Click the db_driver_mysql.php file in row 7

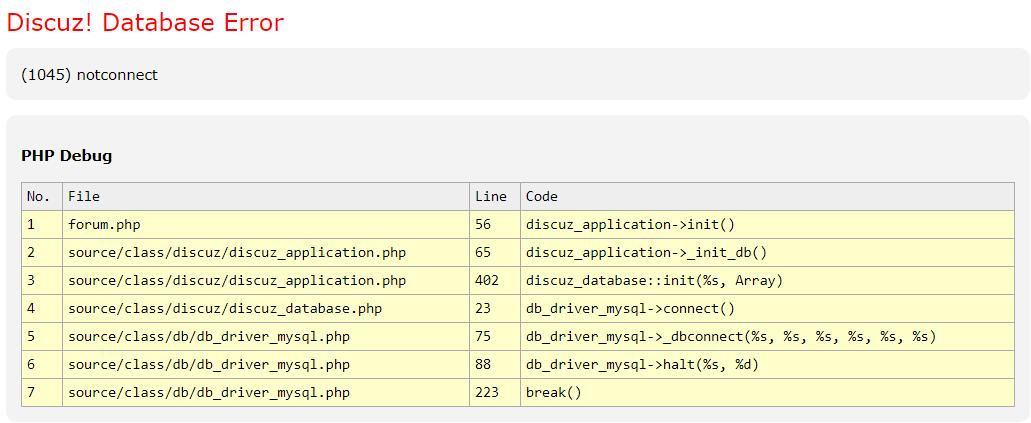point(266,393)
